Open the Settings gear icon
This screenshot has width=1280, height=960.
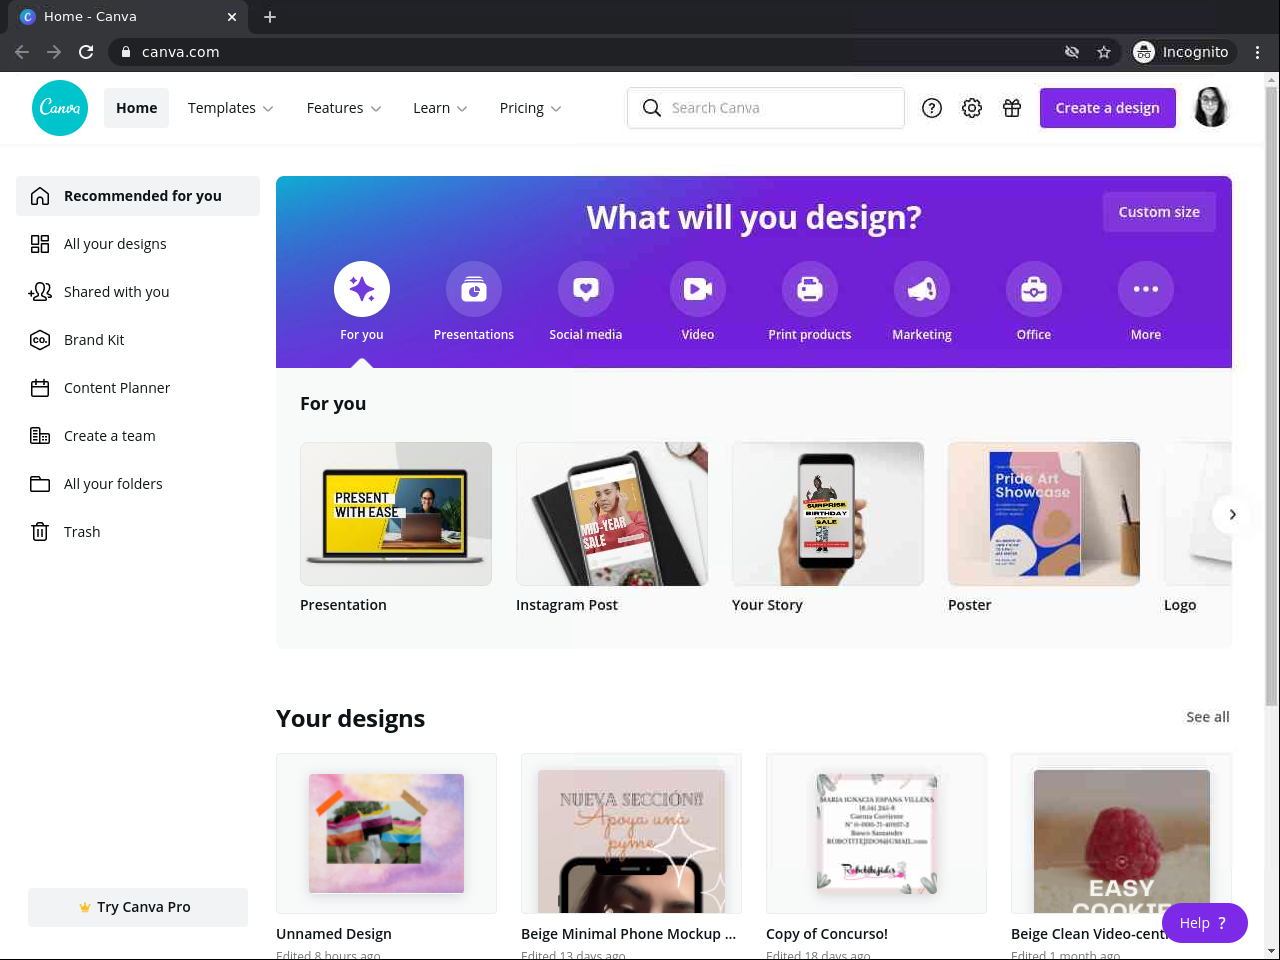[x=972, y=108]
